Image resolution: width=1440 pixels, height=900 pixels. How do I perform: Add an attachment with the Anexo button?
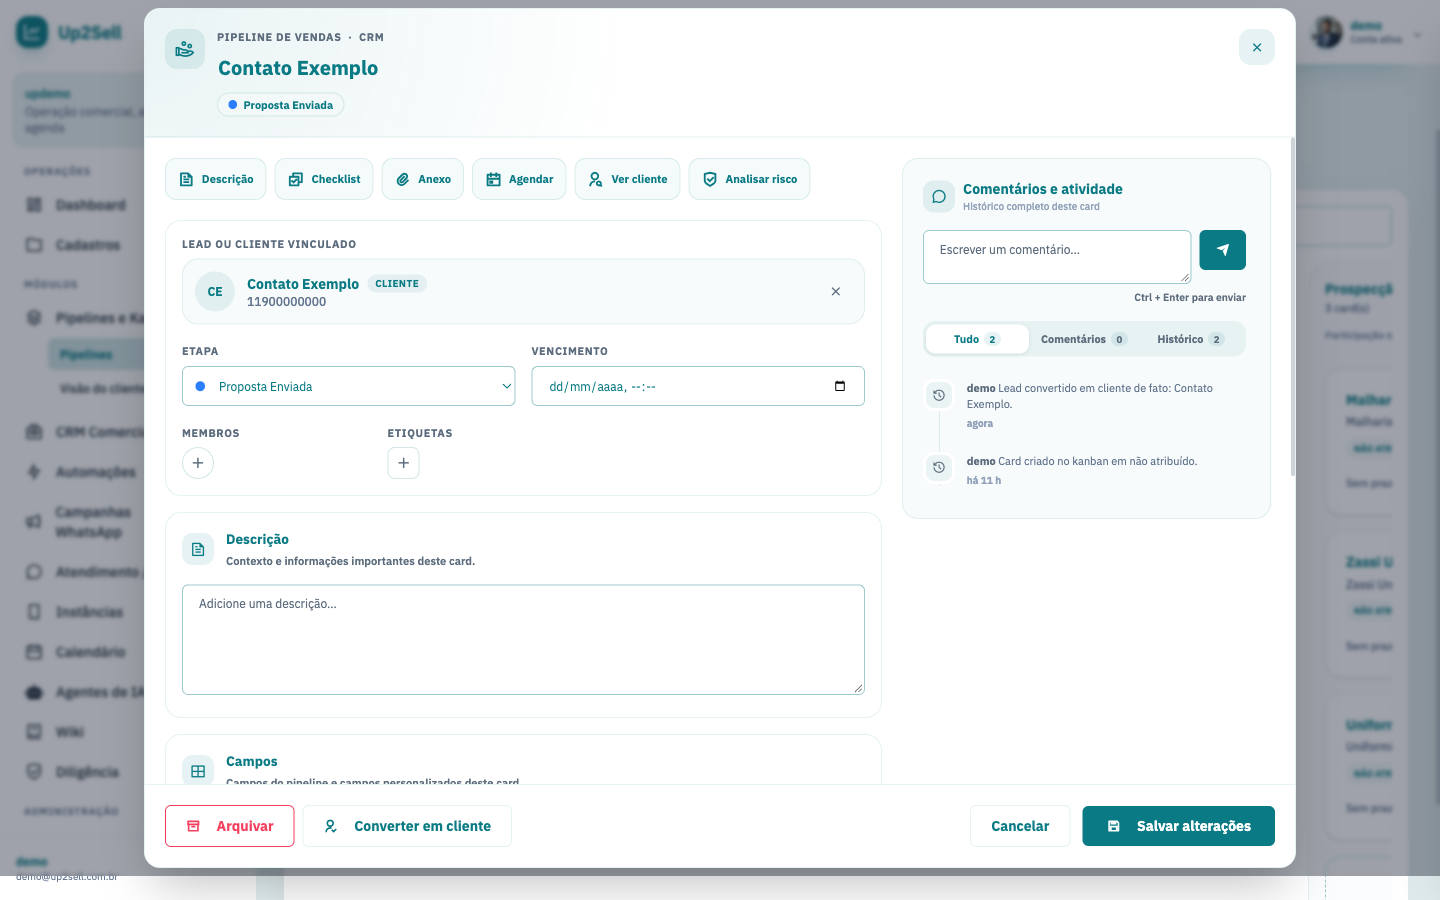tap(423, 179)
